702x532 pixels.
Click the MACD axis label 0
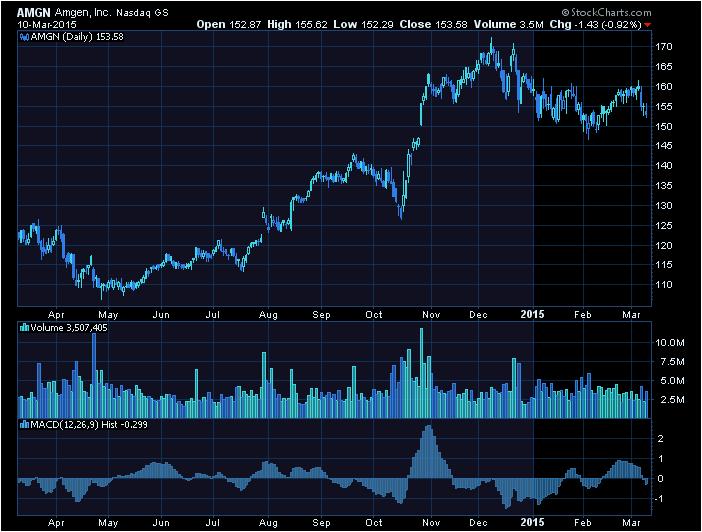coord(660,479)
